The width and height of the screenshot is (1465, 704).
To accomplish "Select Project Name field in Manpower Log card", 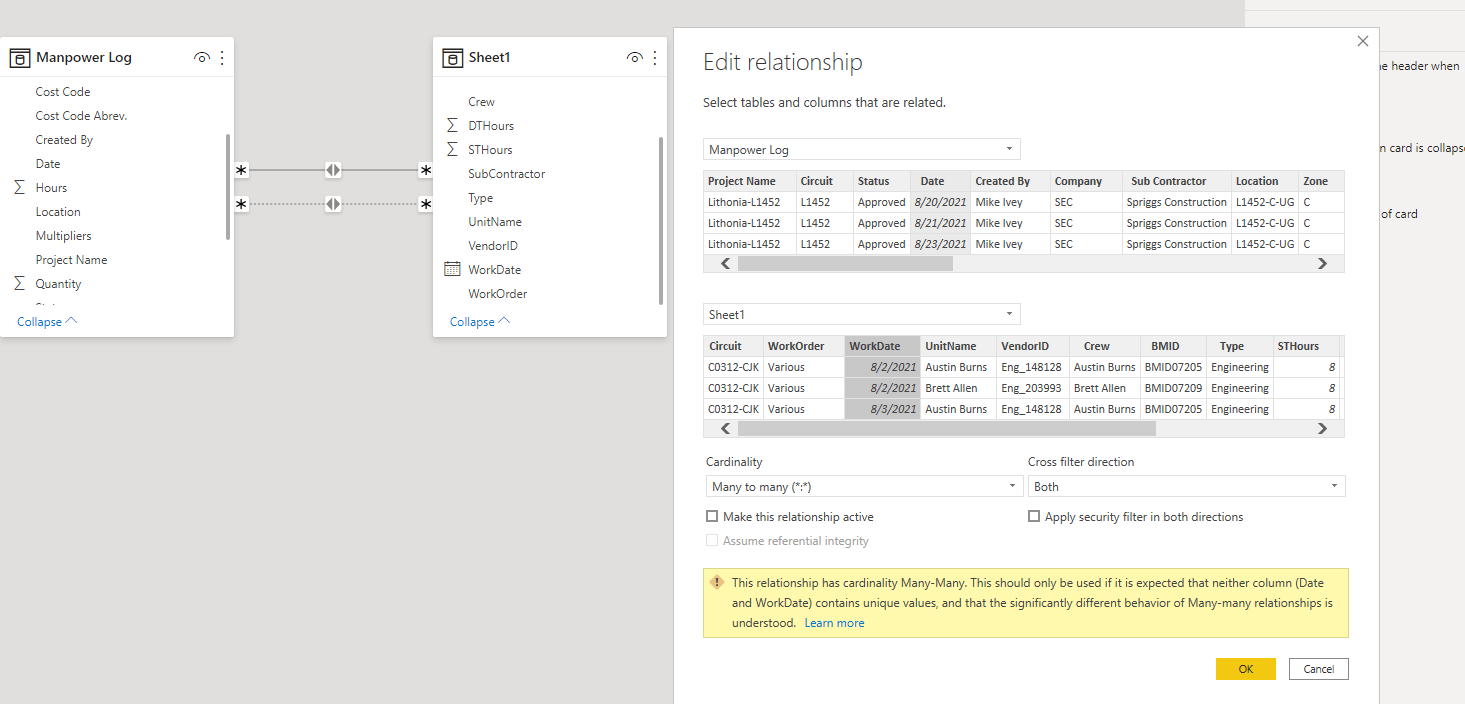I will click(71, 260).
